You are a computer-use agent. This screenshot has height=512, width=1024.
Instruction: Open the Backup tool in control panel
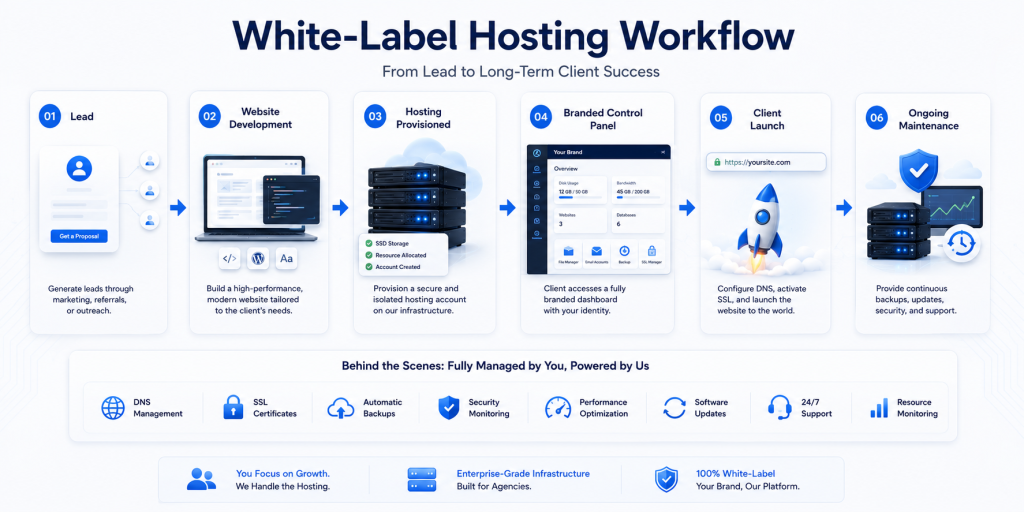pyautogui.click(x=624, y=255)
